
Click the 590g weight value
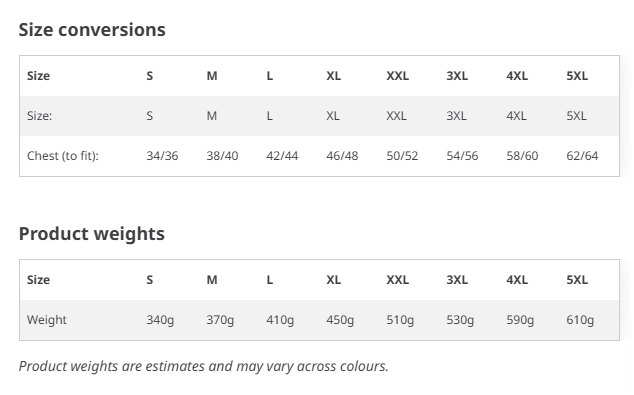point(520,320)
